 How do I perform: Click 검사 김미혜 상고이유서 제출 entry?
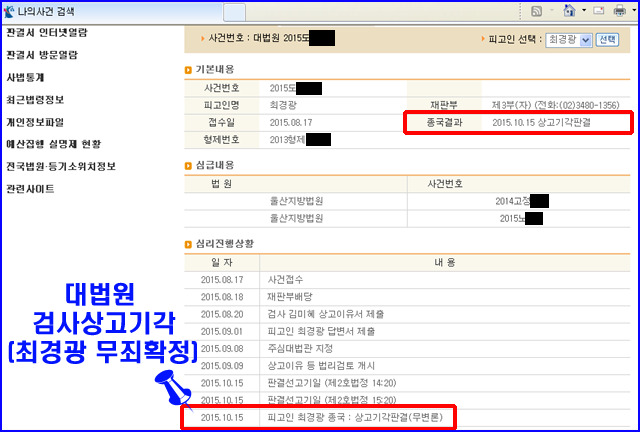click(x=326, y=314)
